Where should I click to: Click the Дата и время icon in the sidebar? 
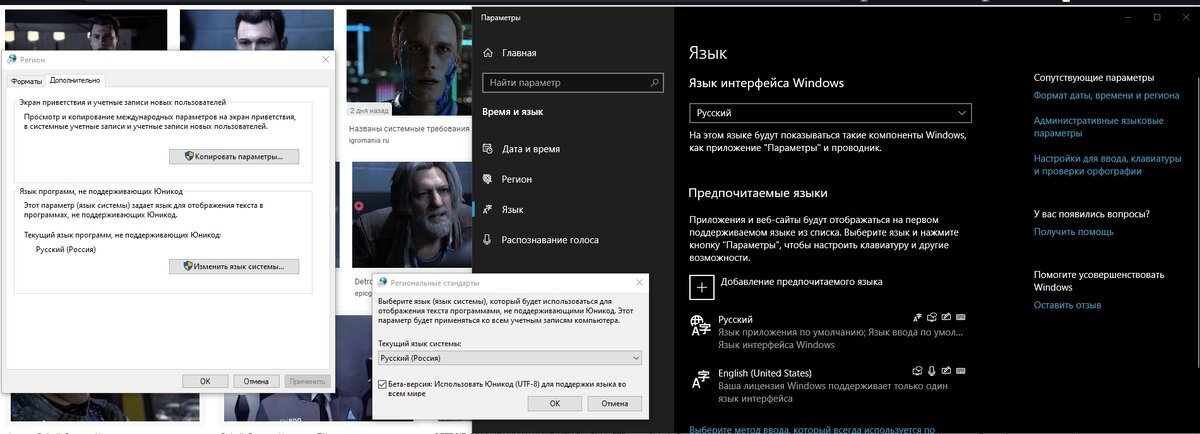pyautogui.click(x=487, y=149)
